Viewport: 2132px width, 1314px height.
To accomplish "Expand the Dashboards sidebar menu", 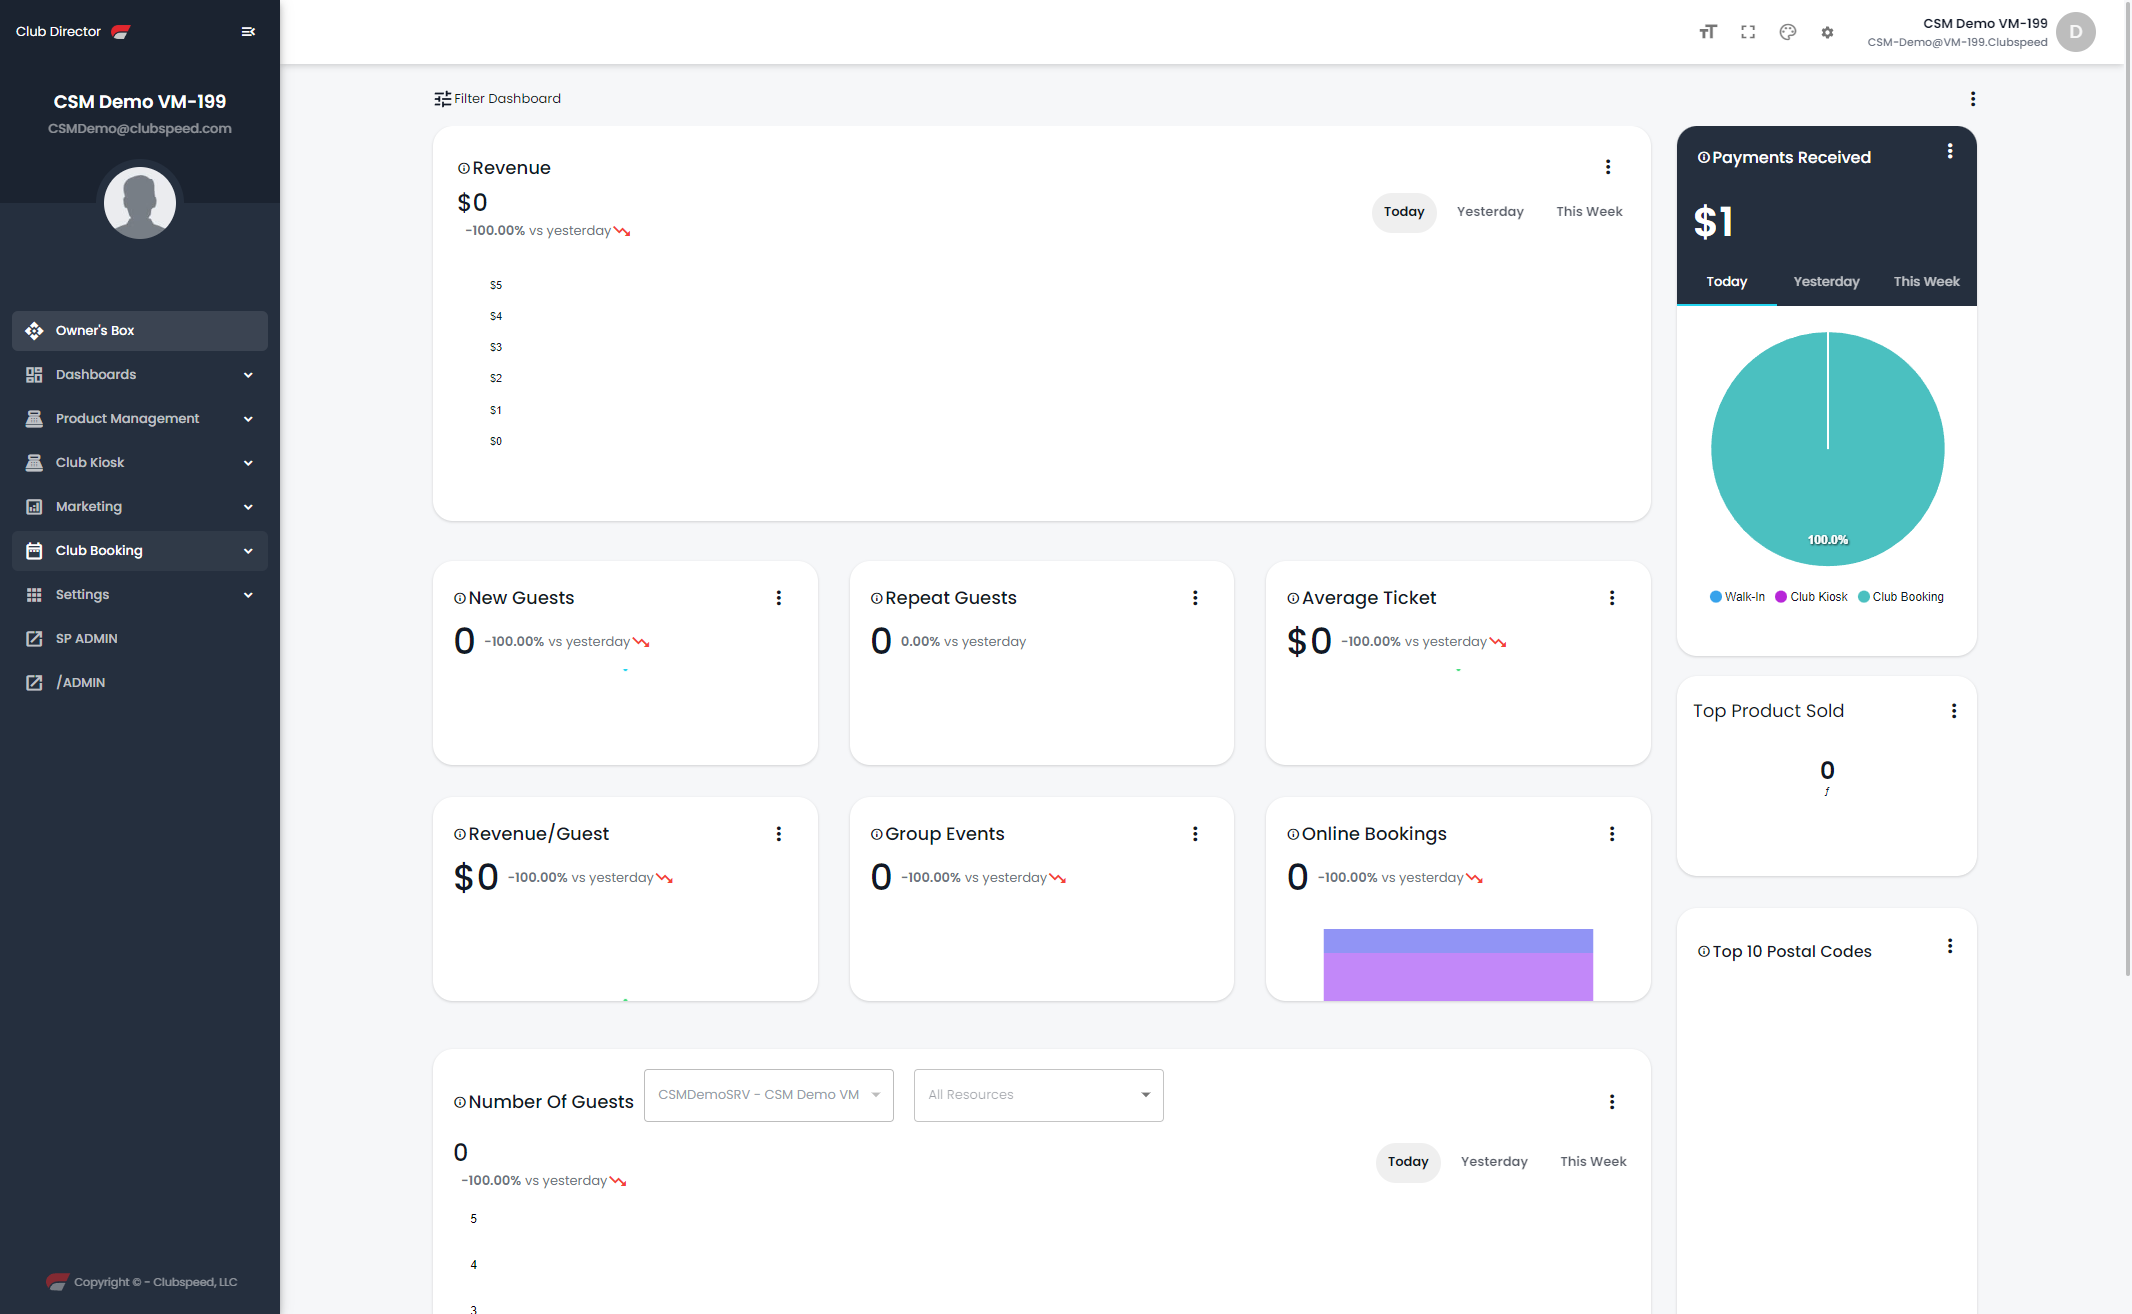I will [140, 375].
